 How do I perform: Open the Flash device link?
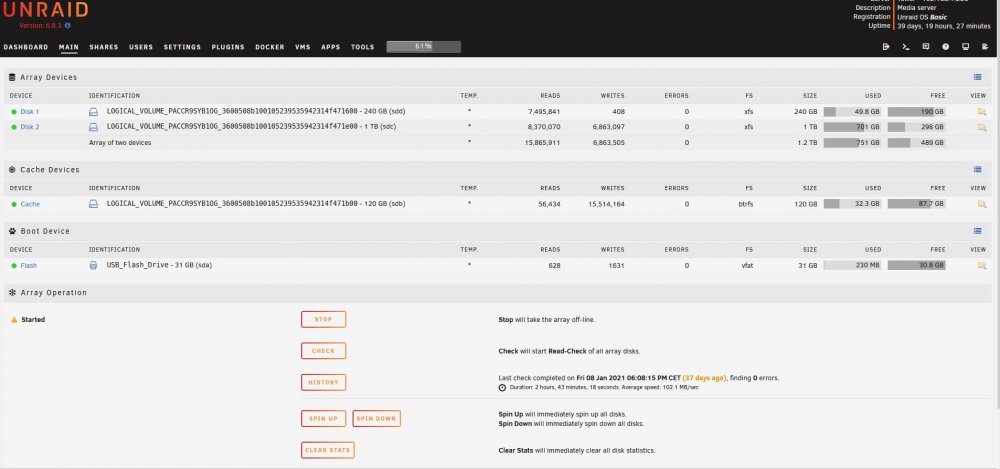(x=29, y=265)
